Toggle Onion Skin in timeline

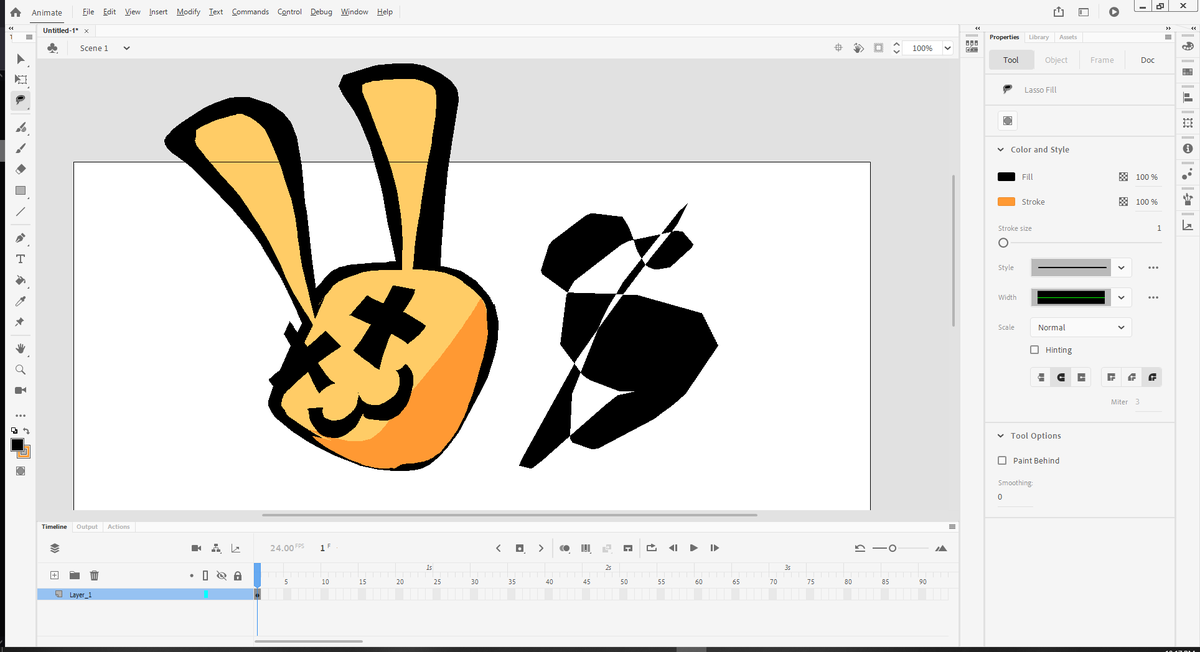pyautogui.click(x=565, y=548)
